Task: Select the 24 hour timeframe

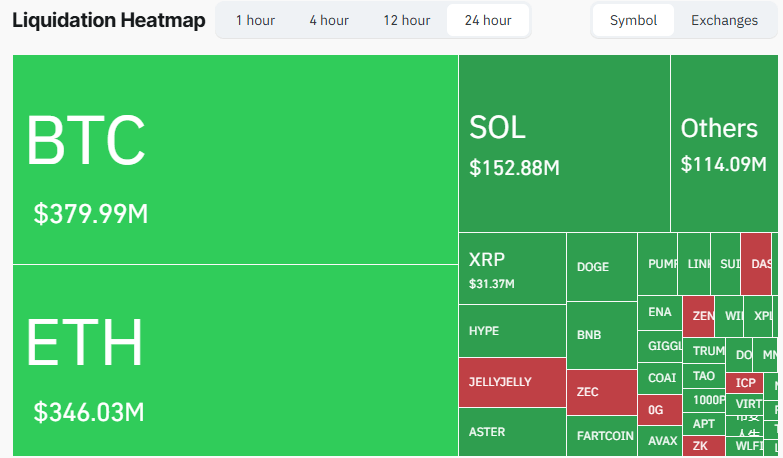Action: (x=488, y=20)
